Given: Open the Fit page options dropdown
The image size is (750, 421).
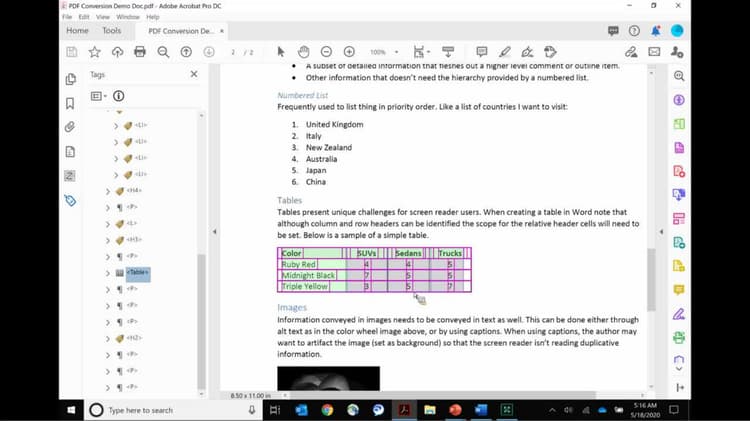Looking at the screenshot, I should (421, 52).
